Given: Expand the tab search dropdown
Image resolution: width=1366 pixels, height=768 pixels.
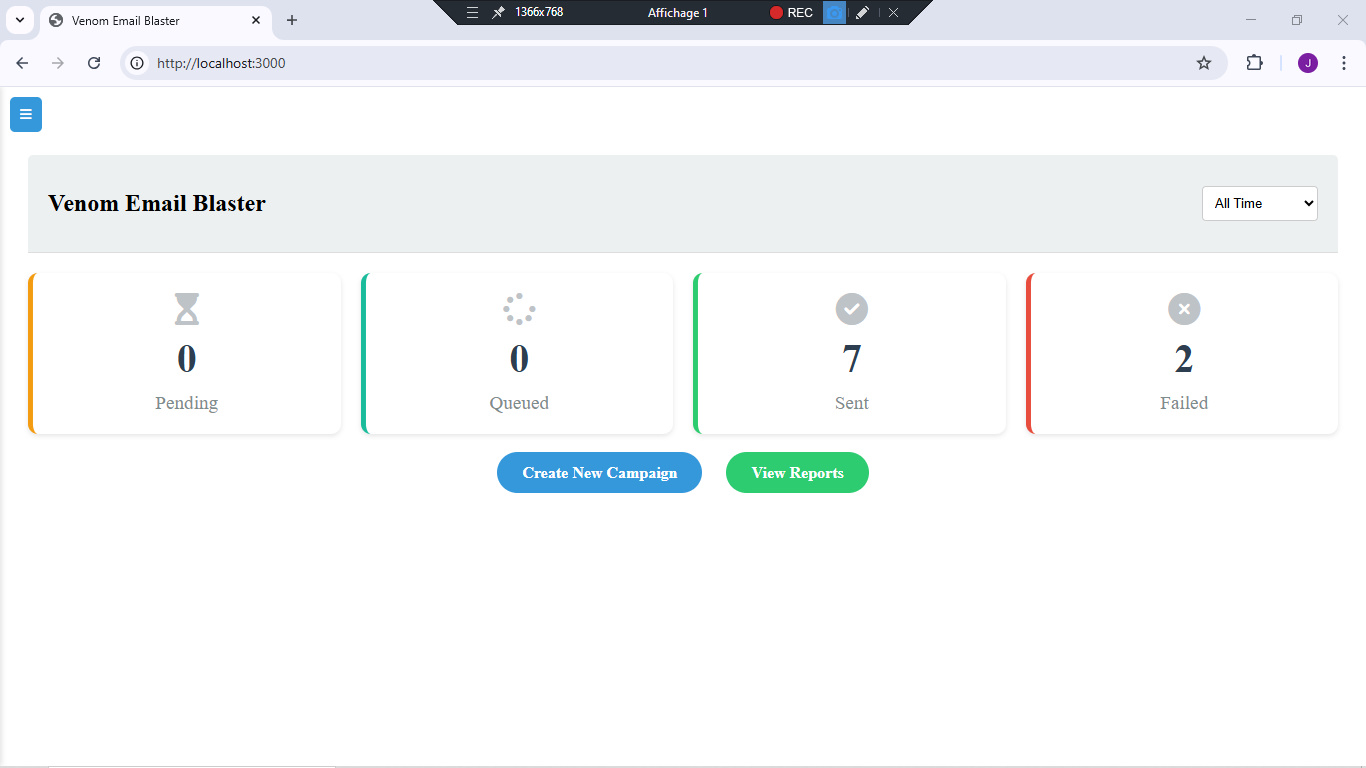Looking at the screenshot, I should coord(19,20).
